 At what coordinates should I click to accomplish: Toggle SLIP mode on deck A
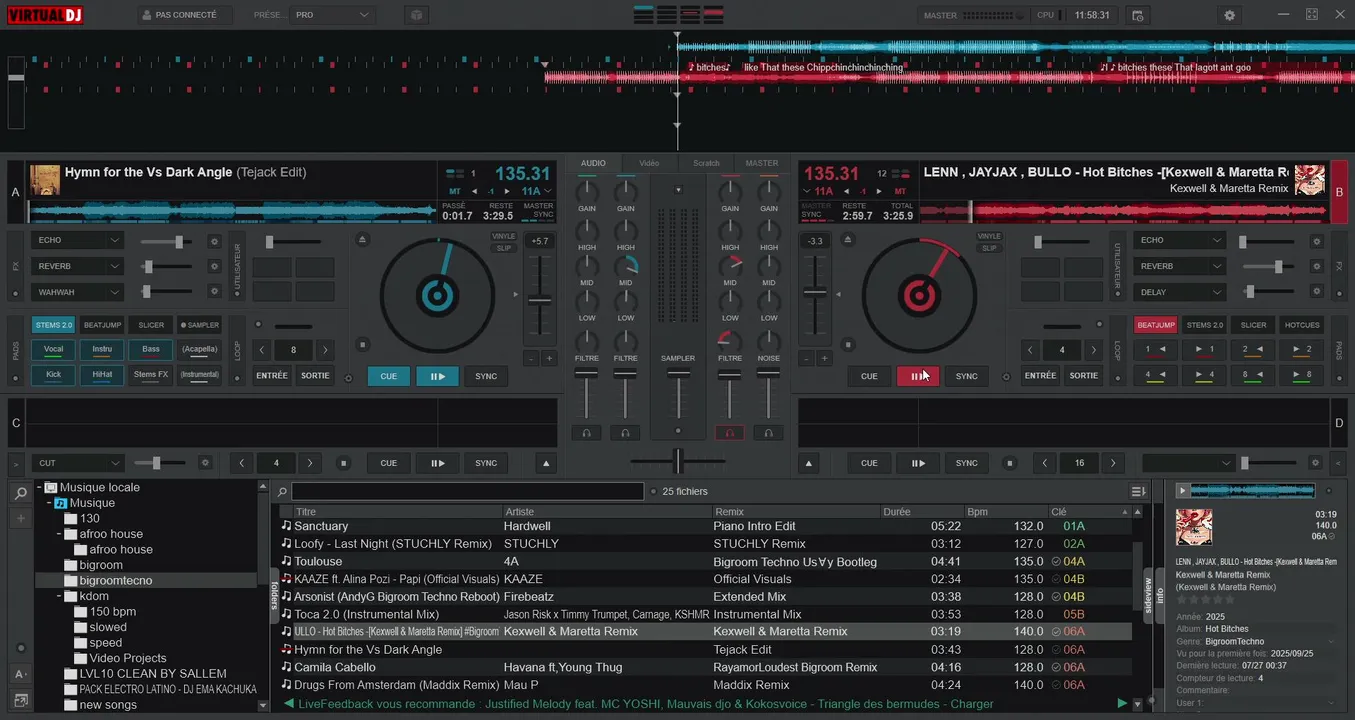(x=504, y=248)
